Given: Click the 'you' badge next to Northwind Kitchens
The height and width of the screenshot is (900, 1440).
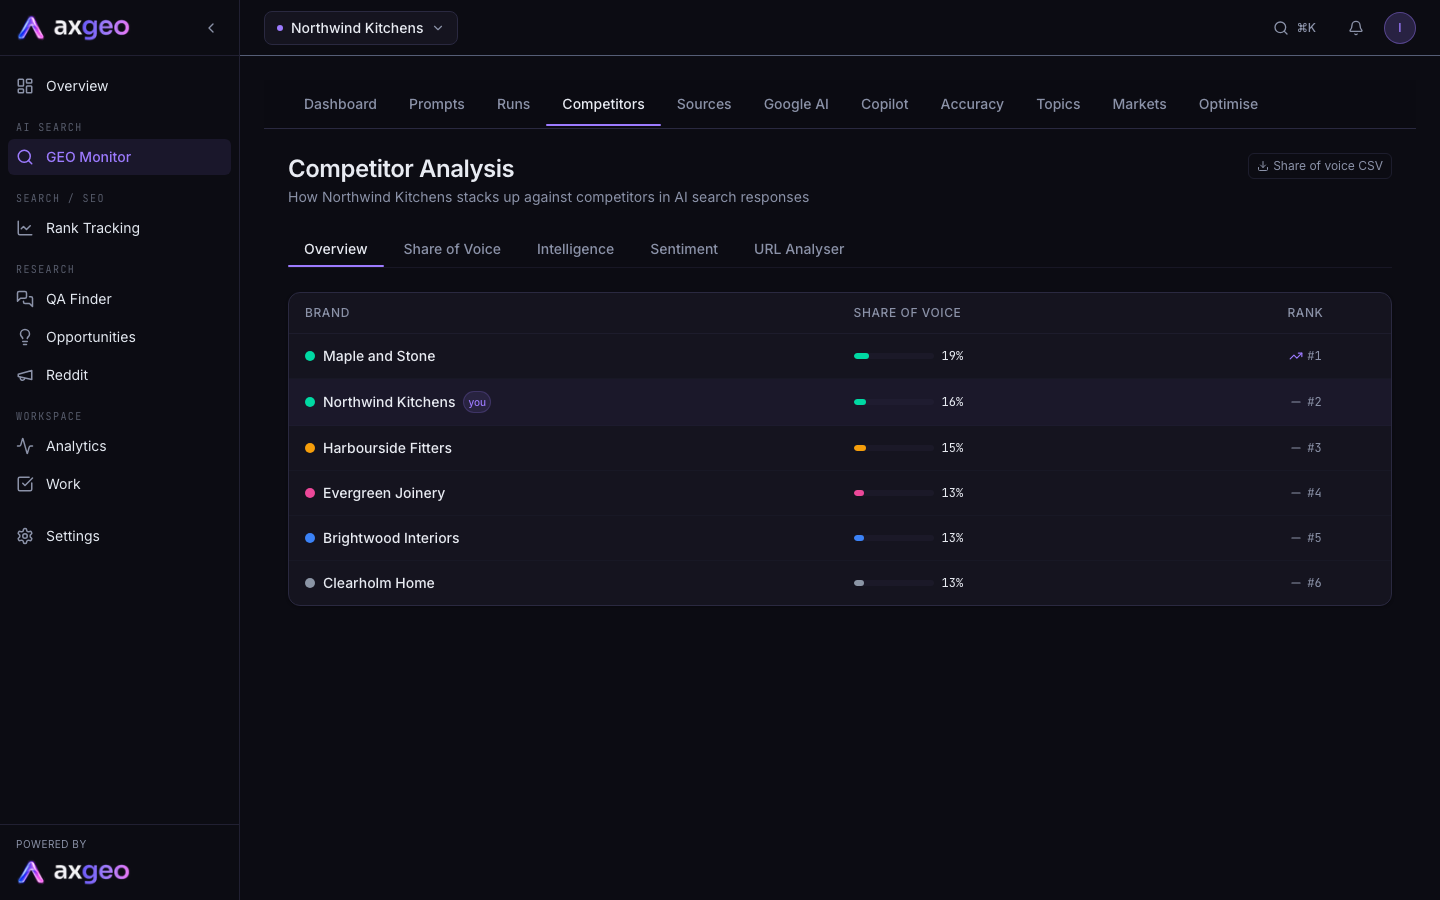Looking at the screenshot, I should pos(477,402).
